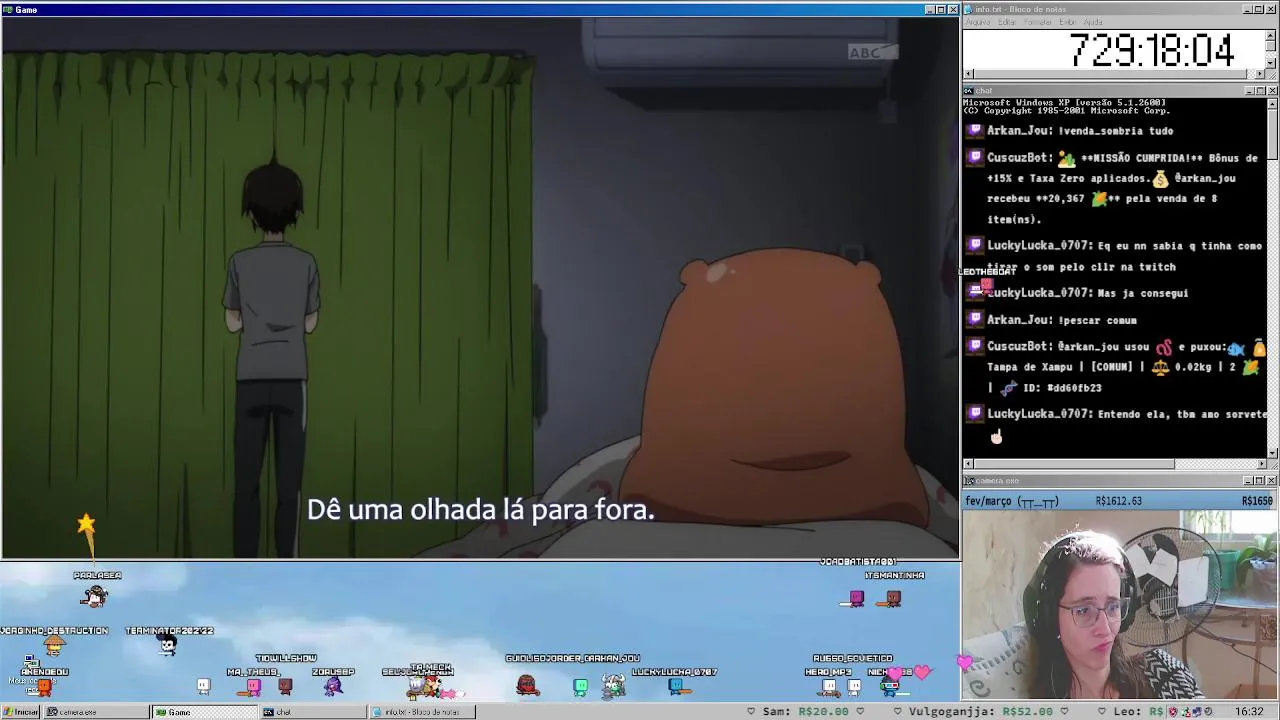Image resolution: width=1280 pixels, height=720 pixels.
Task: Click the Twitch badge beside CuscuzBot MISSÃO CUMPRIDA
Action: pyautogui.click(x=975, y=157)
